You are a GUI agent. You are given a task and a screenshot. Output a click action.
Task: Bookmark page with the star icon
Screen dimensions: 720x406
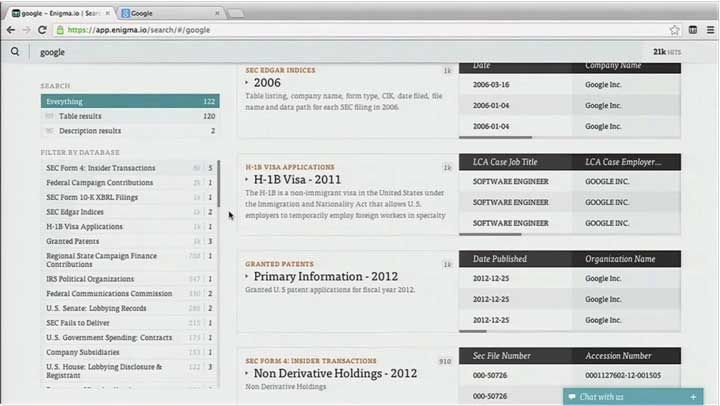coord(674,30)
